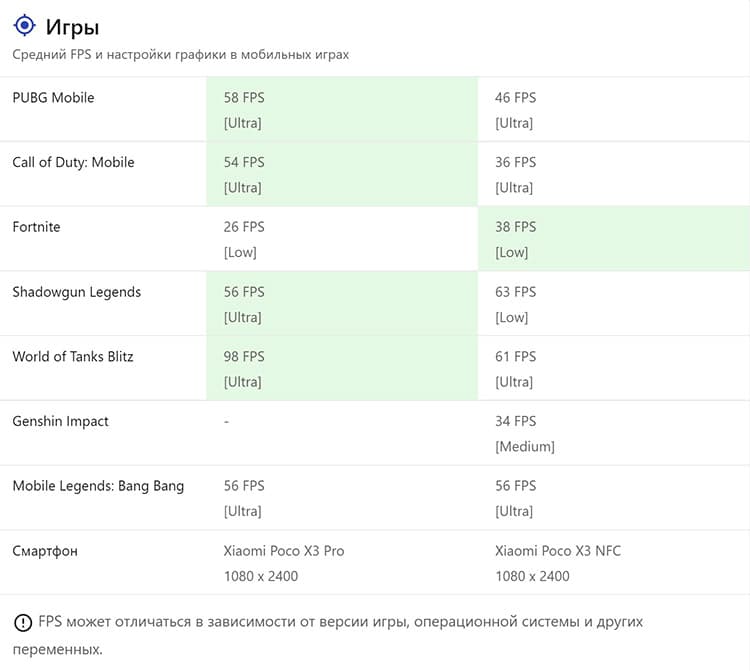Select the PUBG Mobile row label
Screen dimensions: 750x671
tap(53, 98)
